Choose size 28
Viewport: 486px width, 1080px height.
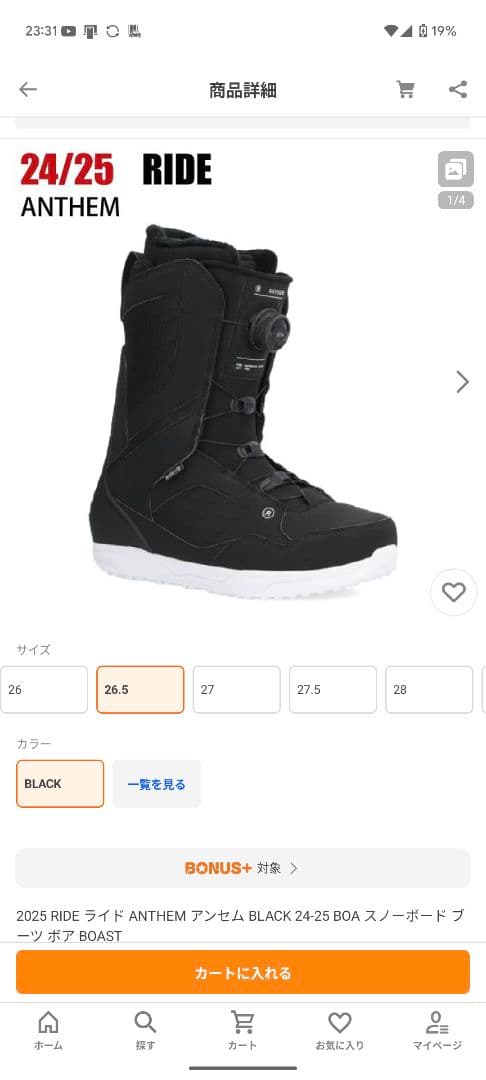[x=430, y=689]
